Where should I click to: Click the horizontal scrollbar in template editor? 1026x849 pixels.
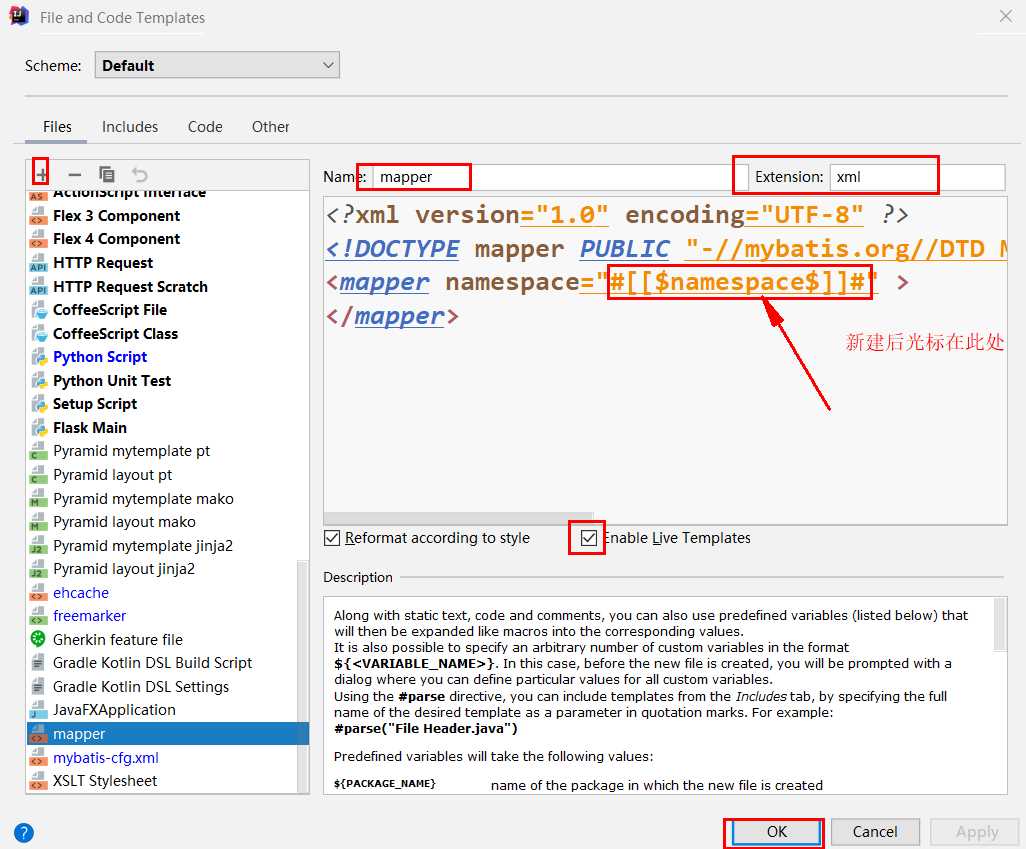(x=458, y=518)
